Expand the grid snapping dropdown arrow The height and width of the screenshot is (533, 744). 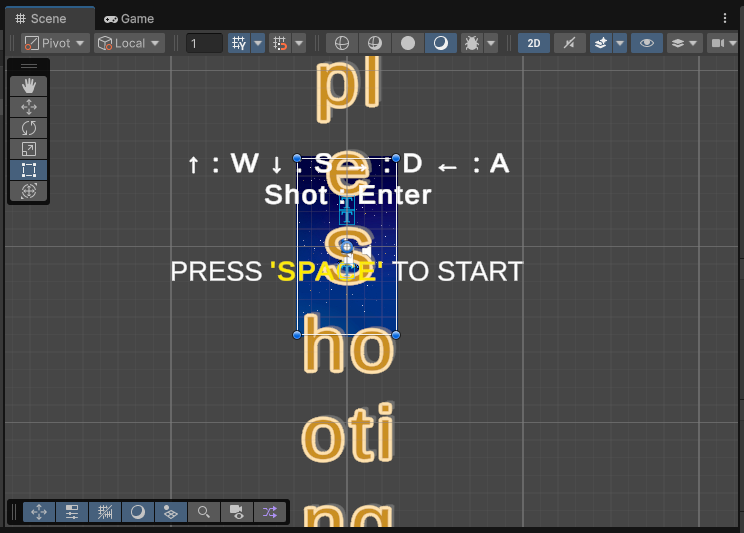click(x=258, y=43)
